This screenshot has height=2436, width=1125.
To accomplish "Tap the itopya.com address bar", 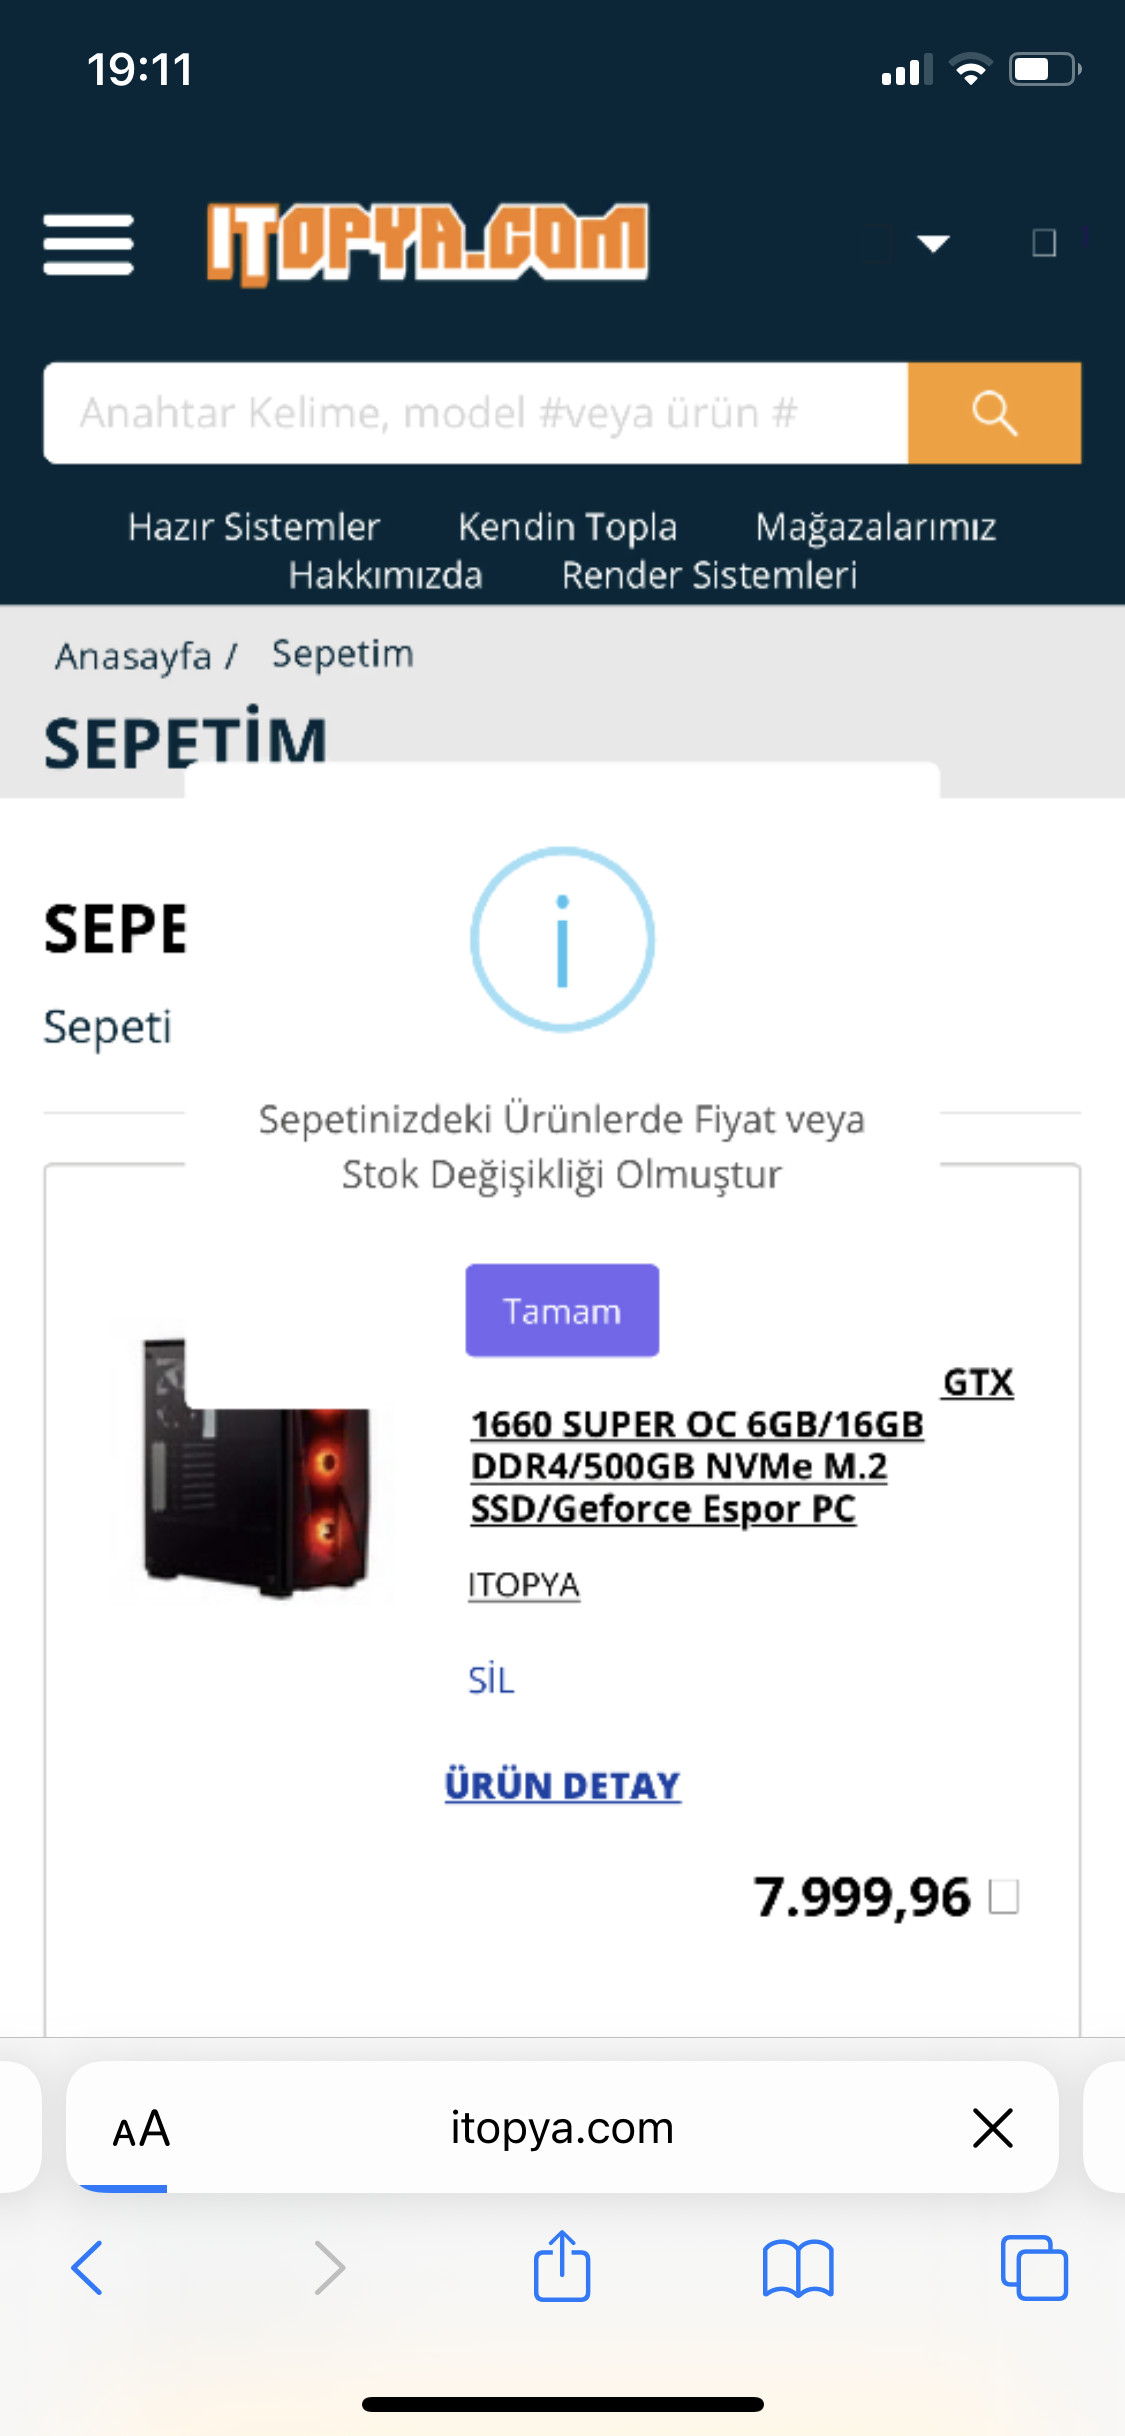I will coord(562,2127).
